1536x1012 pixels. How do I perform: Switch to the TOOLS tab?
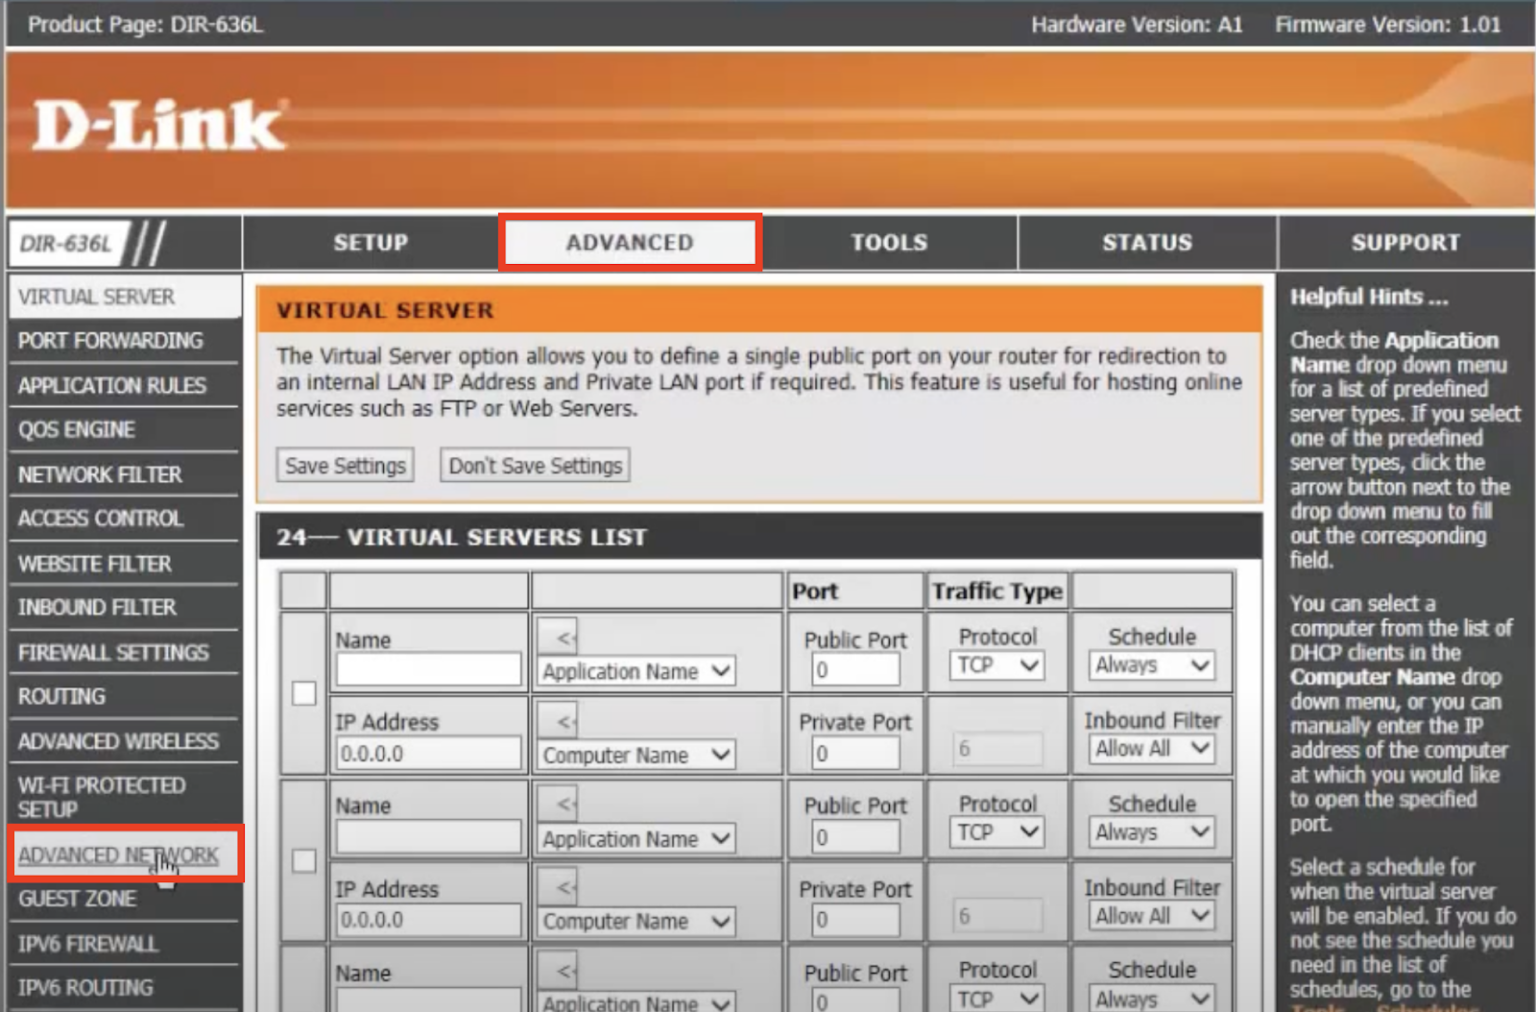889,243
